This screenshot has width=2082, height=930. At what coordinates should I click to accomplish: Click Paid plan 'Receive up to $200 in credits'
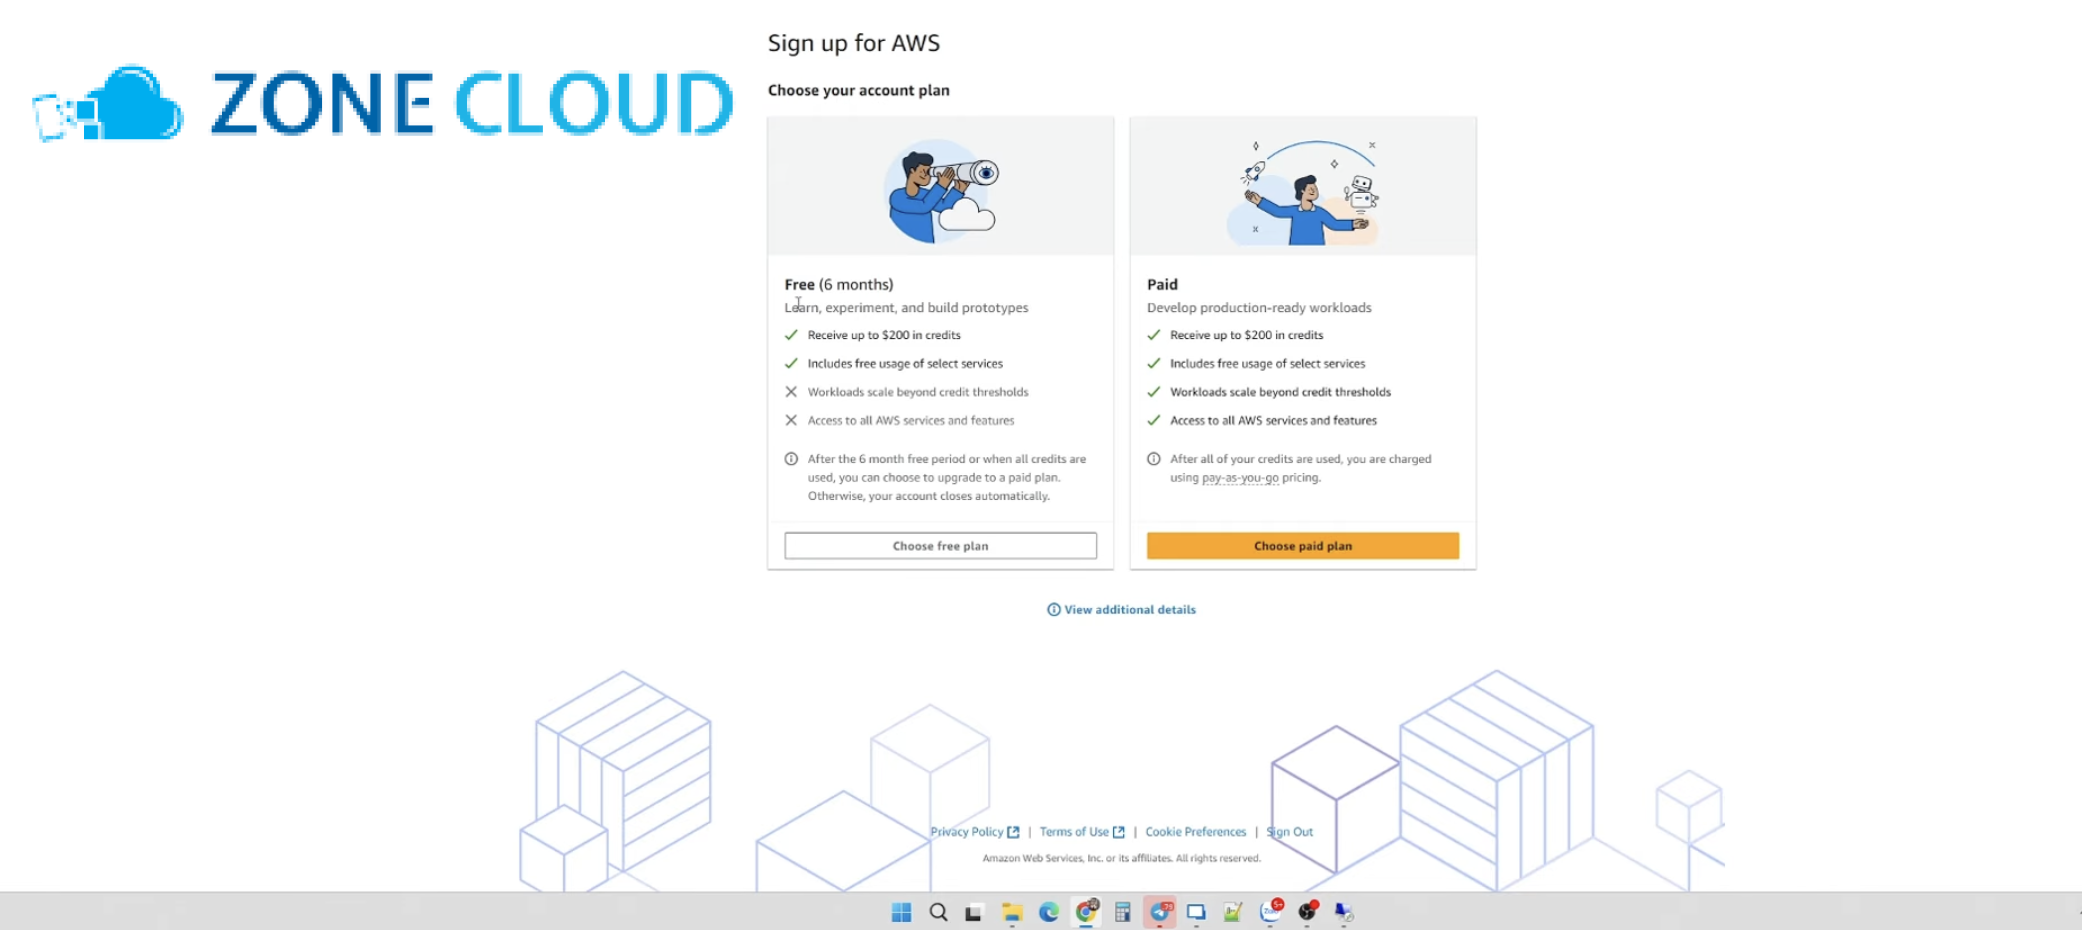click(x=1246, y=335)
